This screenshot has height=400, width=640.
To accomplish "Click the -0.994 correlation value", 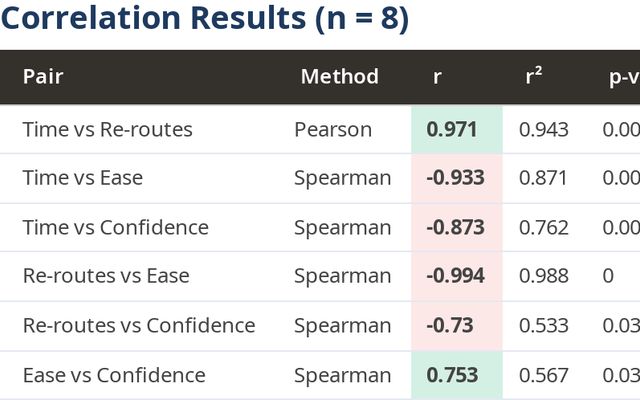I will [455, 276].
